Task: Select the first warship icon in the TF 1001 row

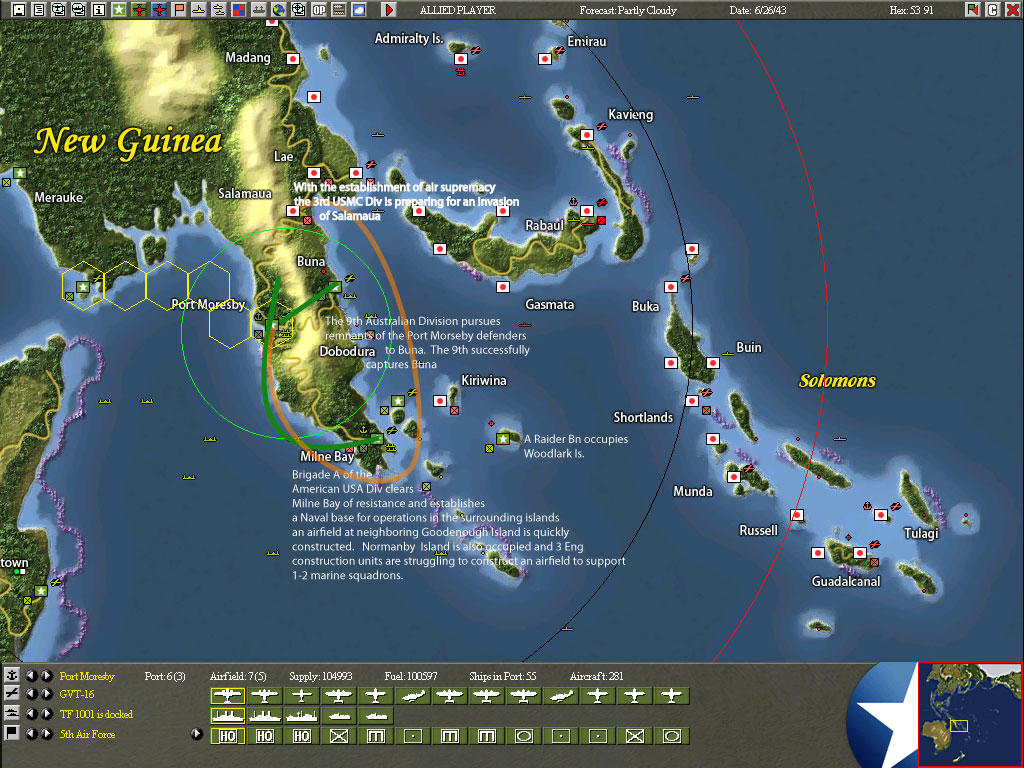Action: [228, 716]
